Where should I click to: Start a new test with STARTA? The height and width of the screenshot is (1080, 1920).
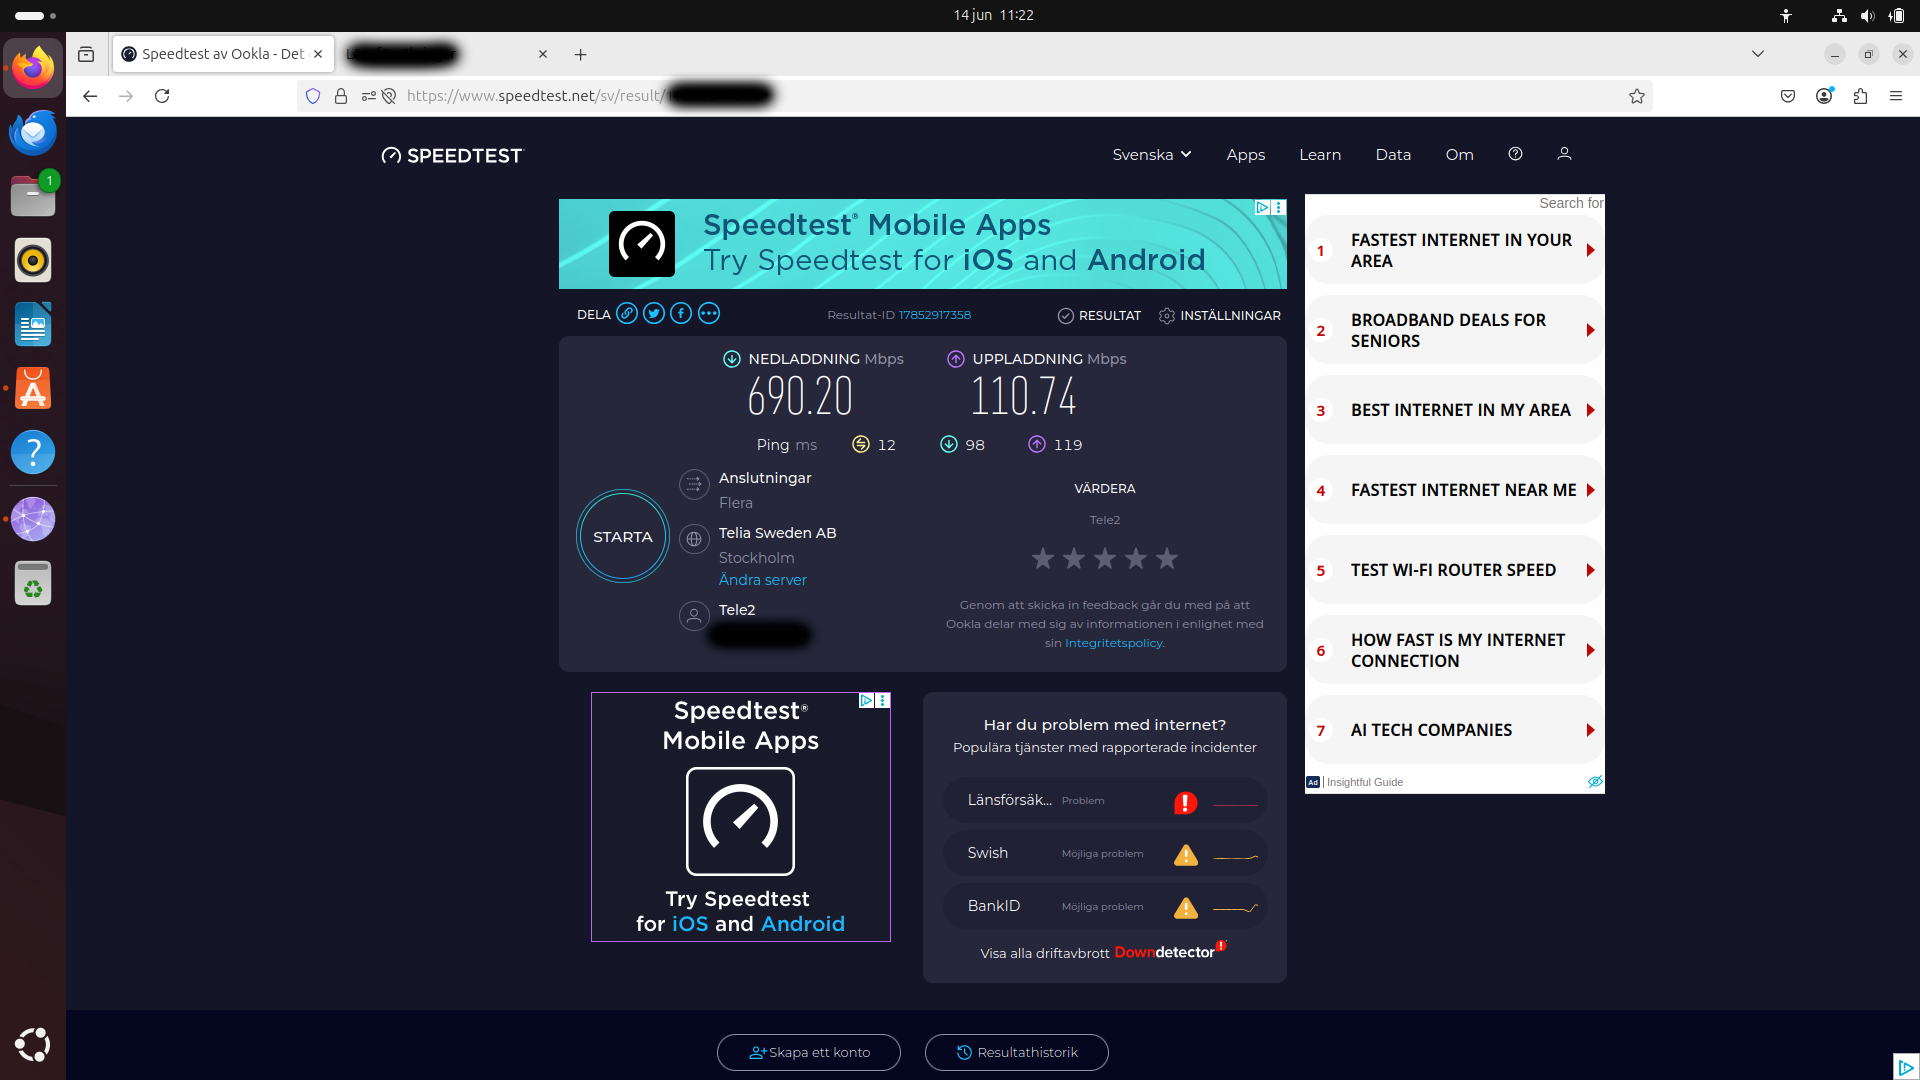(623, 537)
